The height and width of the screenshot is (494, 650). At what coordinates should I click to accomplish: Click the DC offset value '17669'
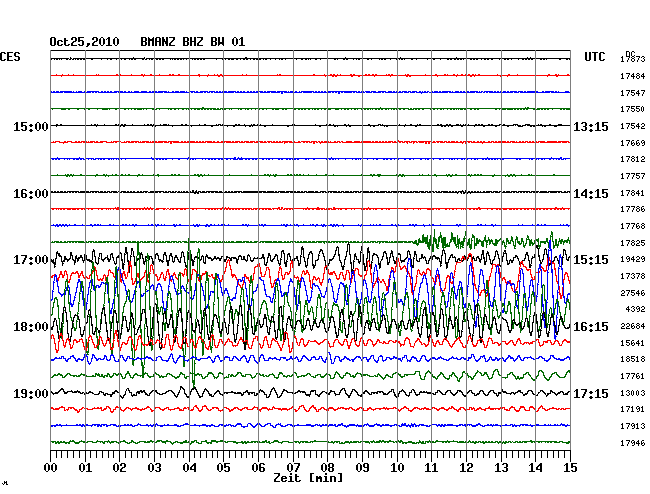633,143
